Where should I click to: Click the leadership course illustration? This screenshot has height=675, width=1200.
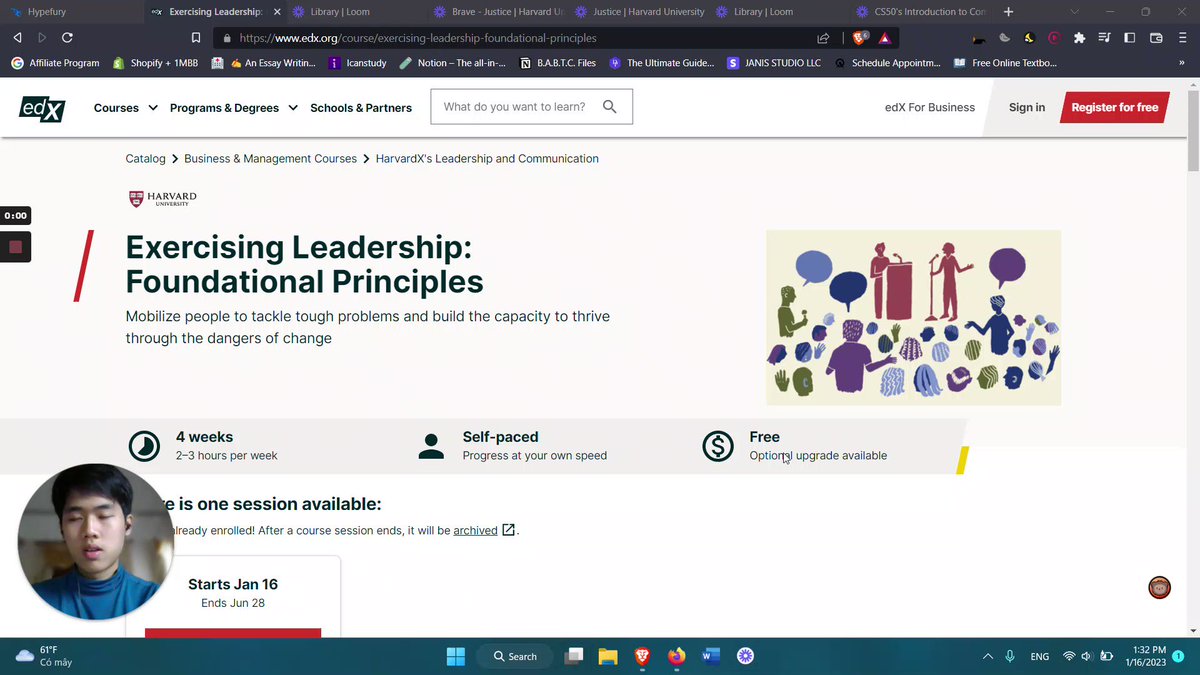[x=913, y=318]
